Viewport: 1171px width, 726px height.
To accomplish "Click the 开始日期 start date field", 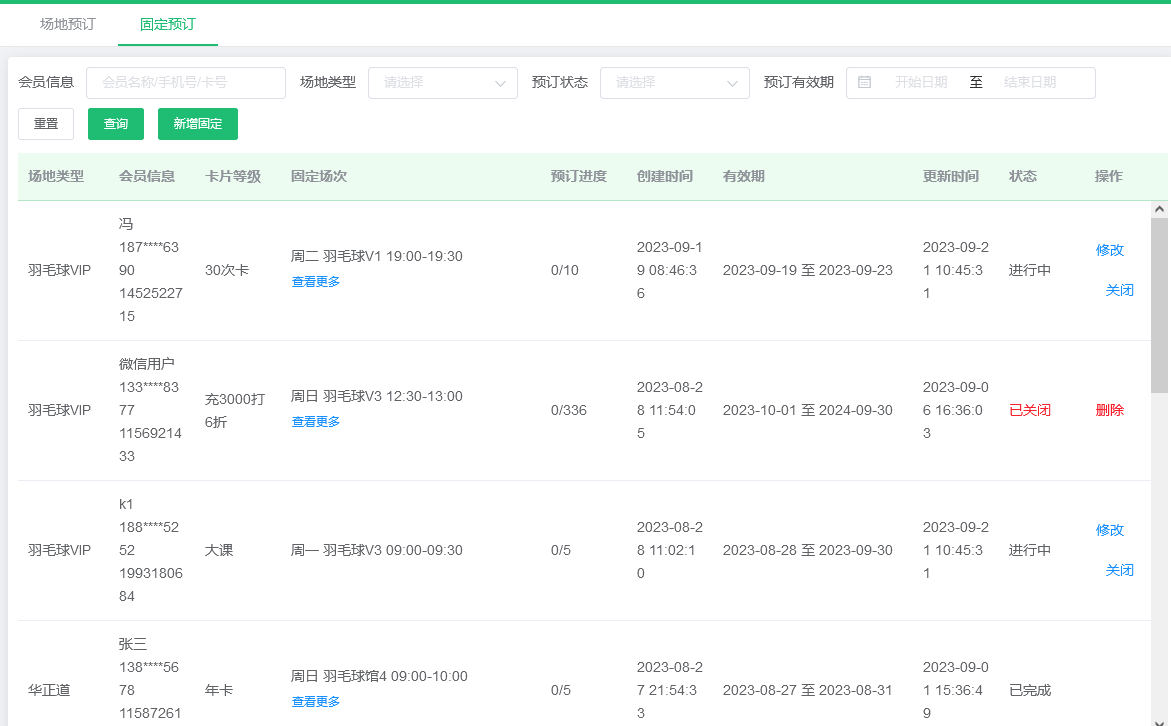I will pos(920,83).
